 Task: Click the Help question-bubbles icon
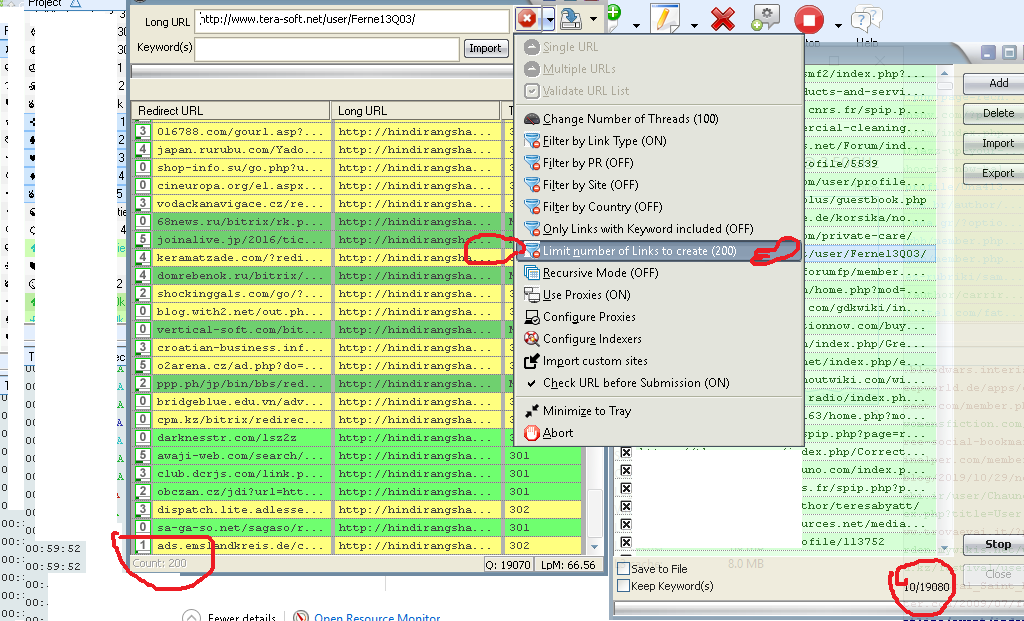[x=867, y=20]
